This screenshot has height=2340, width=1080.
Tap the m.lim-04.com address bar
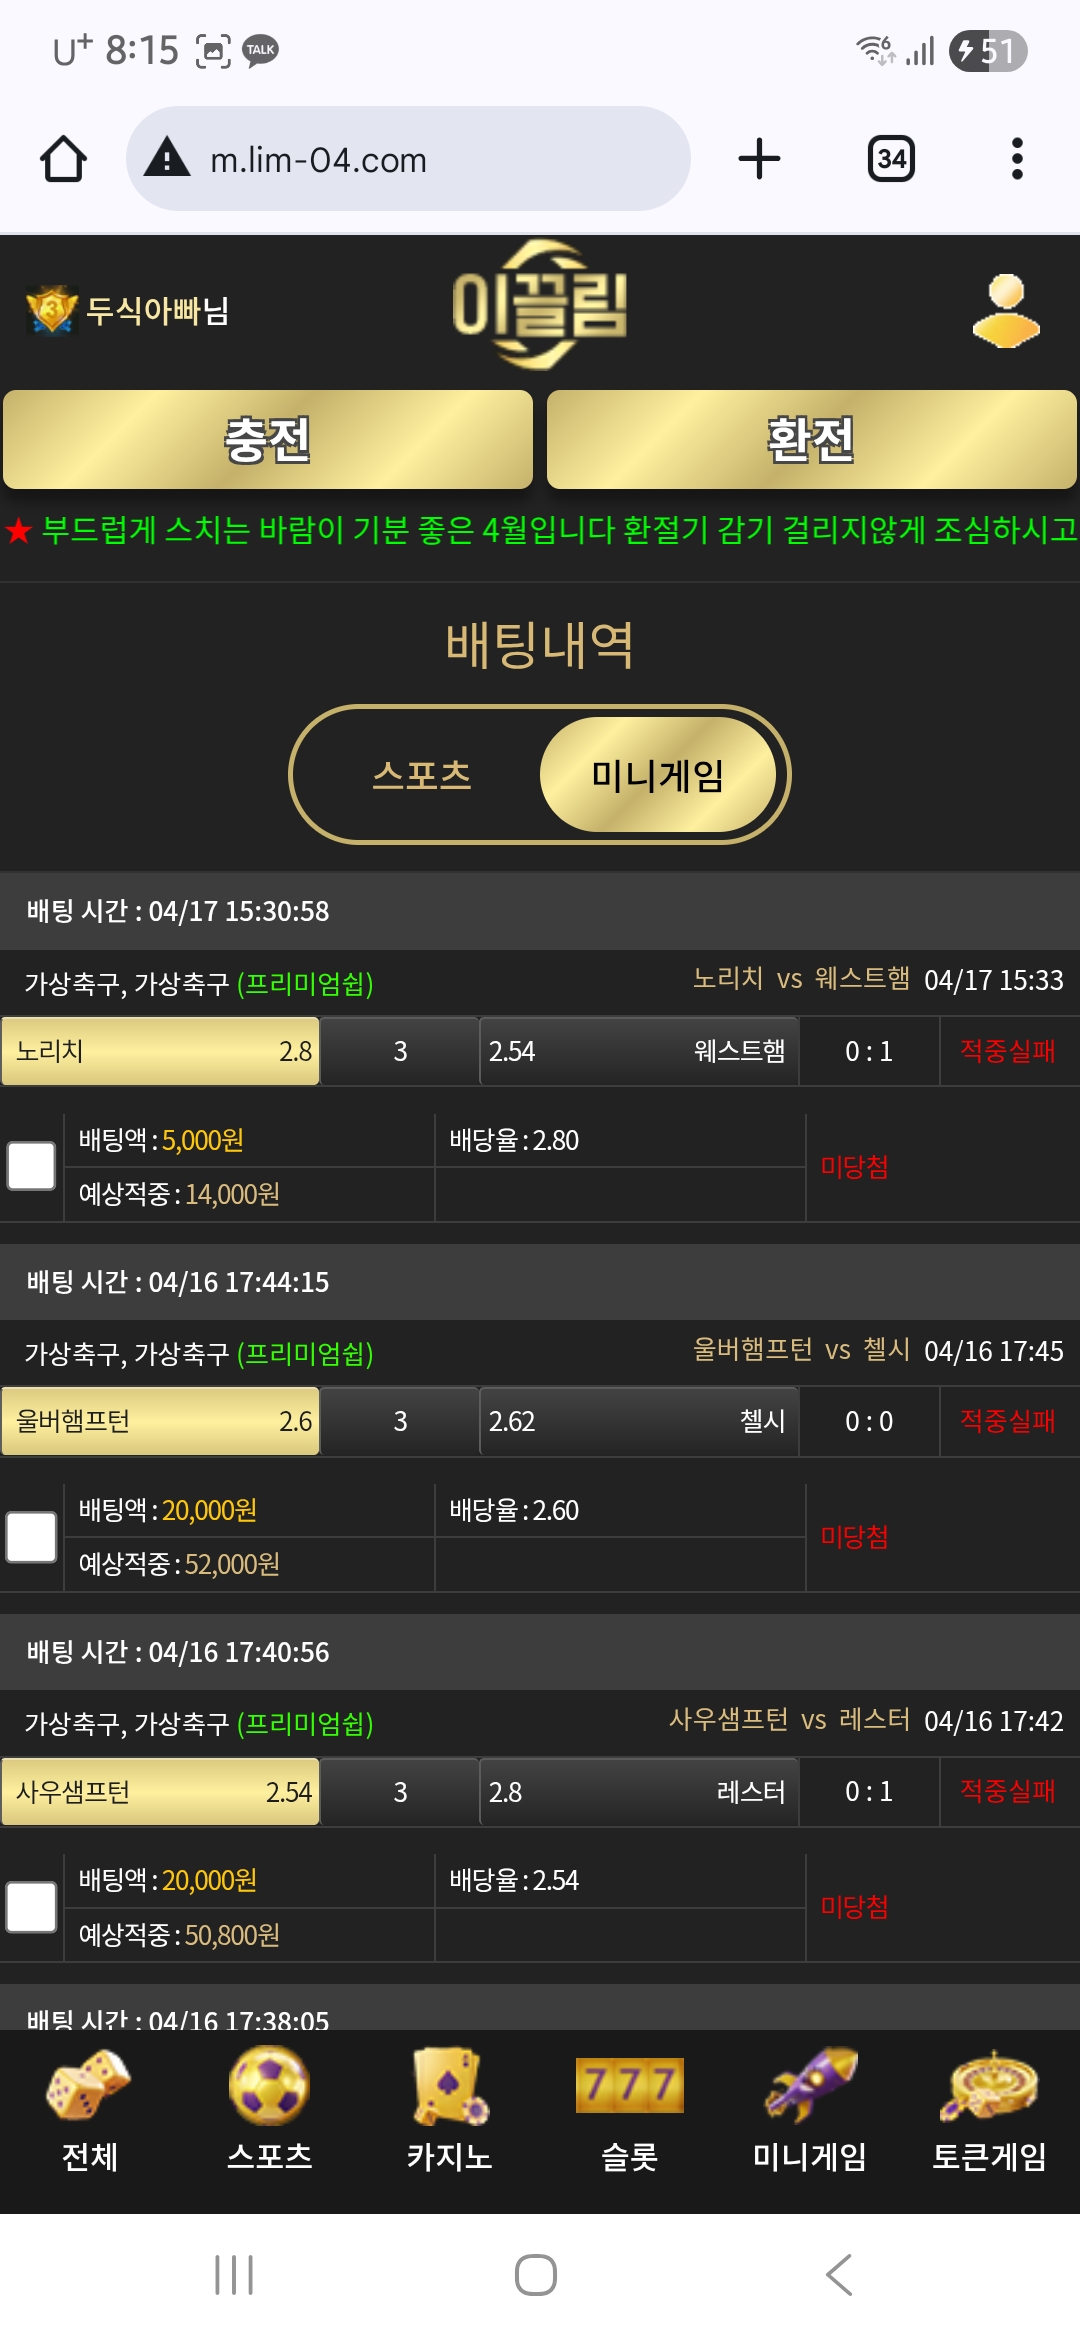tap(408, 159)
